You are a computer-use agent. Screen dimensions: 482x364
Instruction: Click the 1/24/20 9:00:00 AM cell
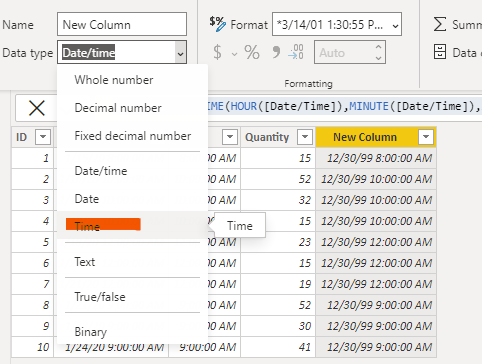112,348
